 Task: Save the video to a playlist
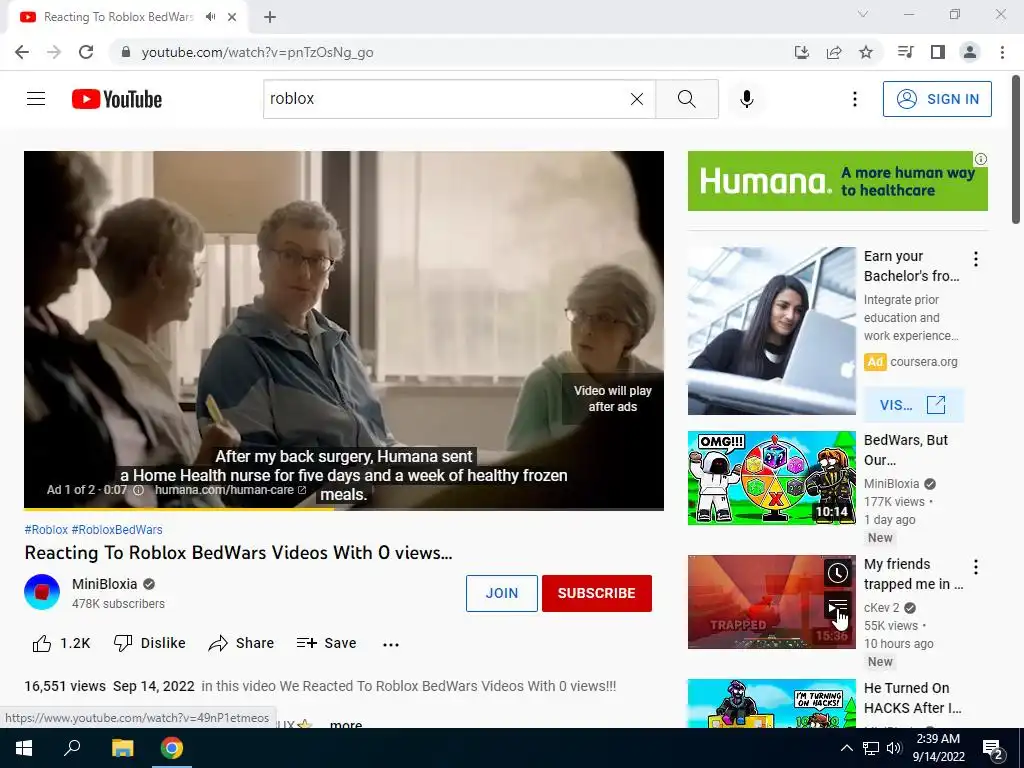(327, 643)
